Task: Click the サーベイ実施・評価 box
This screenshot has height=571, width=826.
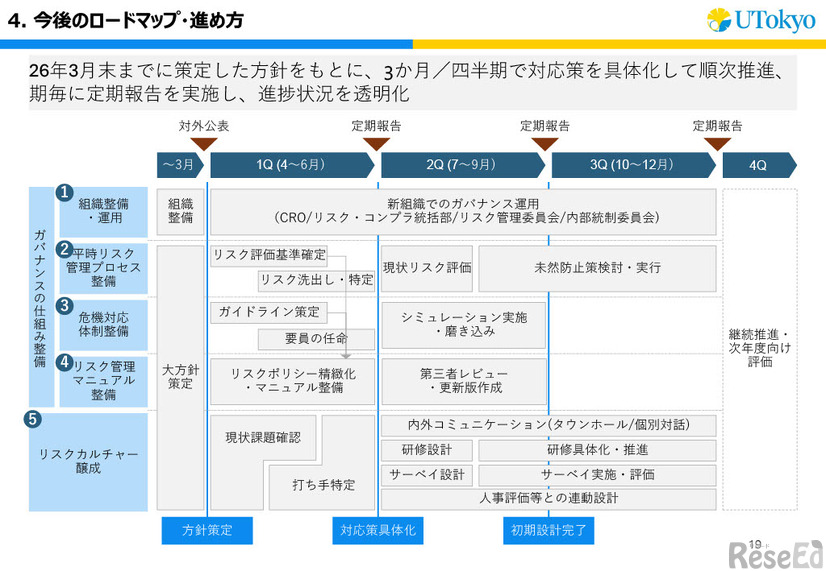Action: pyautogui.click(x=597, y=475)
